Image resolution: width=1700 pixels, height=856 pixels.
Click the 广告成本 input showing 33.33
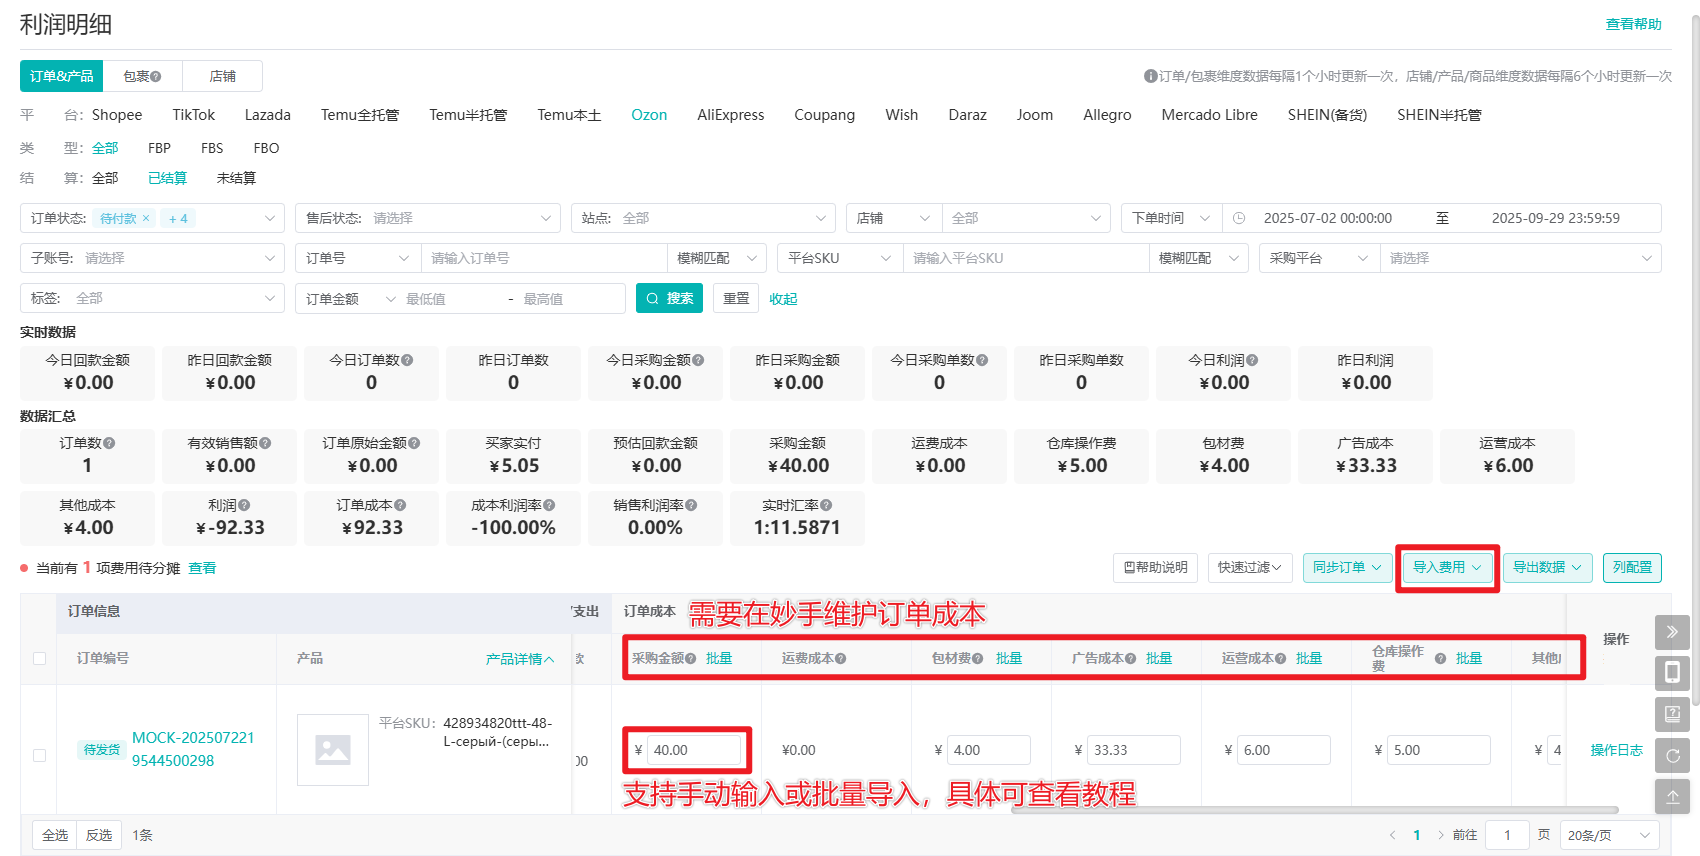(x=1134, y=750)
